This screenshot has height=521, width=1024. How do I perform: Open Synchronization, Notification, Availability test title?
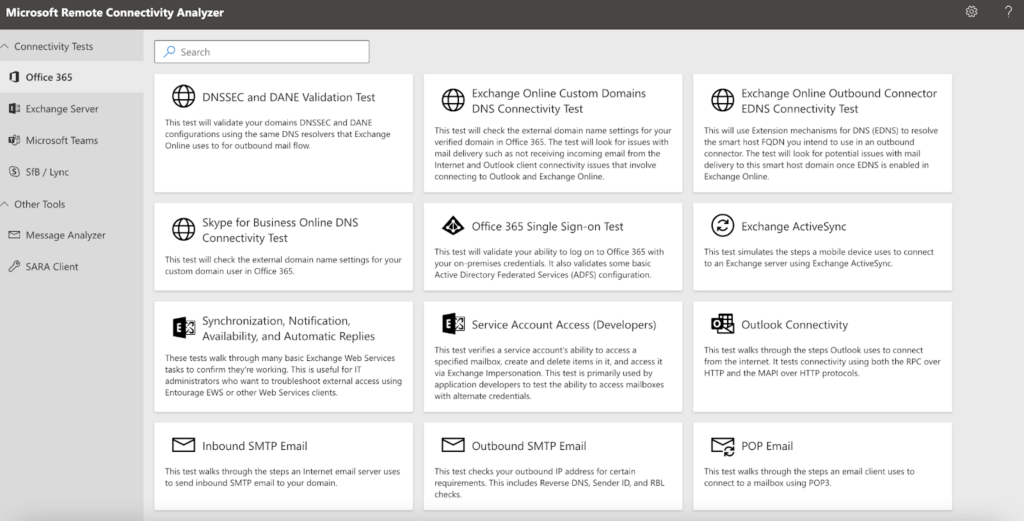289,328
